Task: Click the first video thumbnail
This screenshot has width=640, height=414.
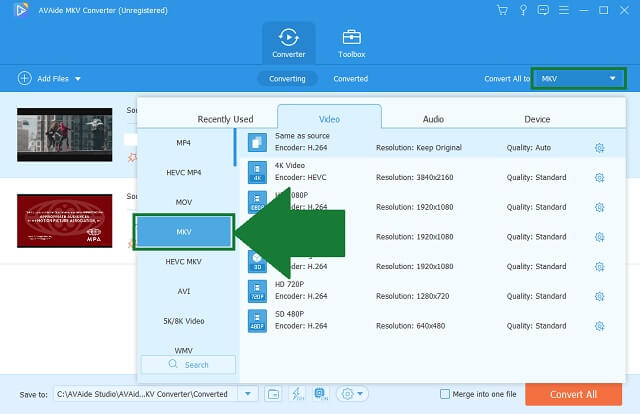Action: (x=64, y=135)
